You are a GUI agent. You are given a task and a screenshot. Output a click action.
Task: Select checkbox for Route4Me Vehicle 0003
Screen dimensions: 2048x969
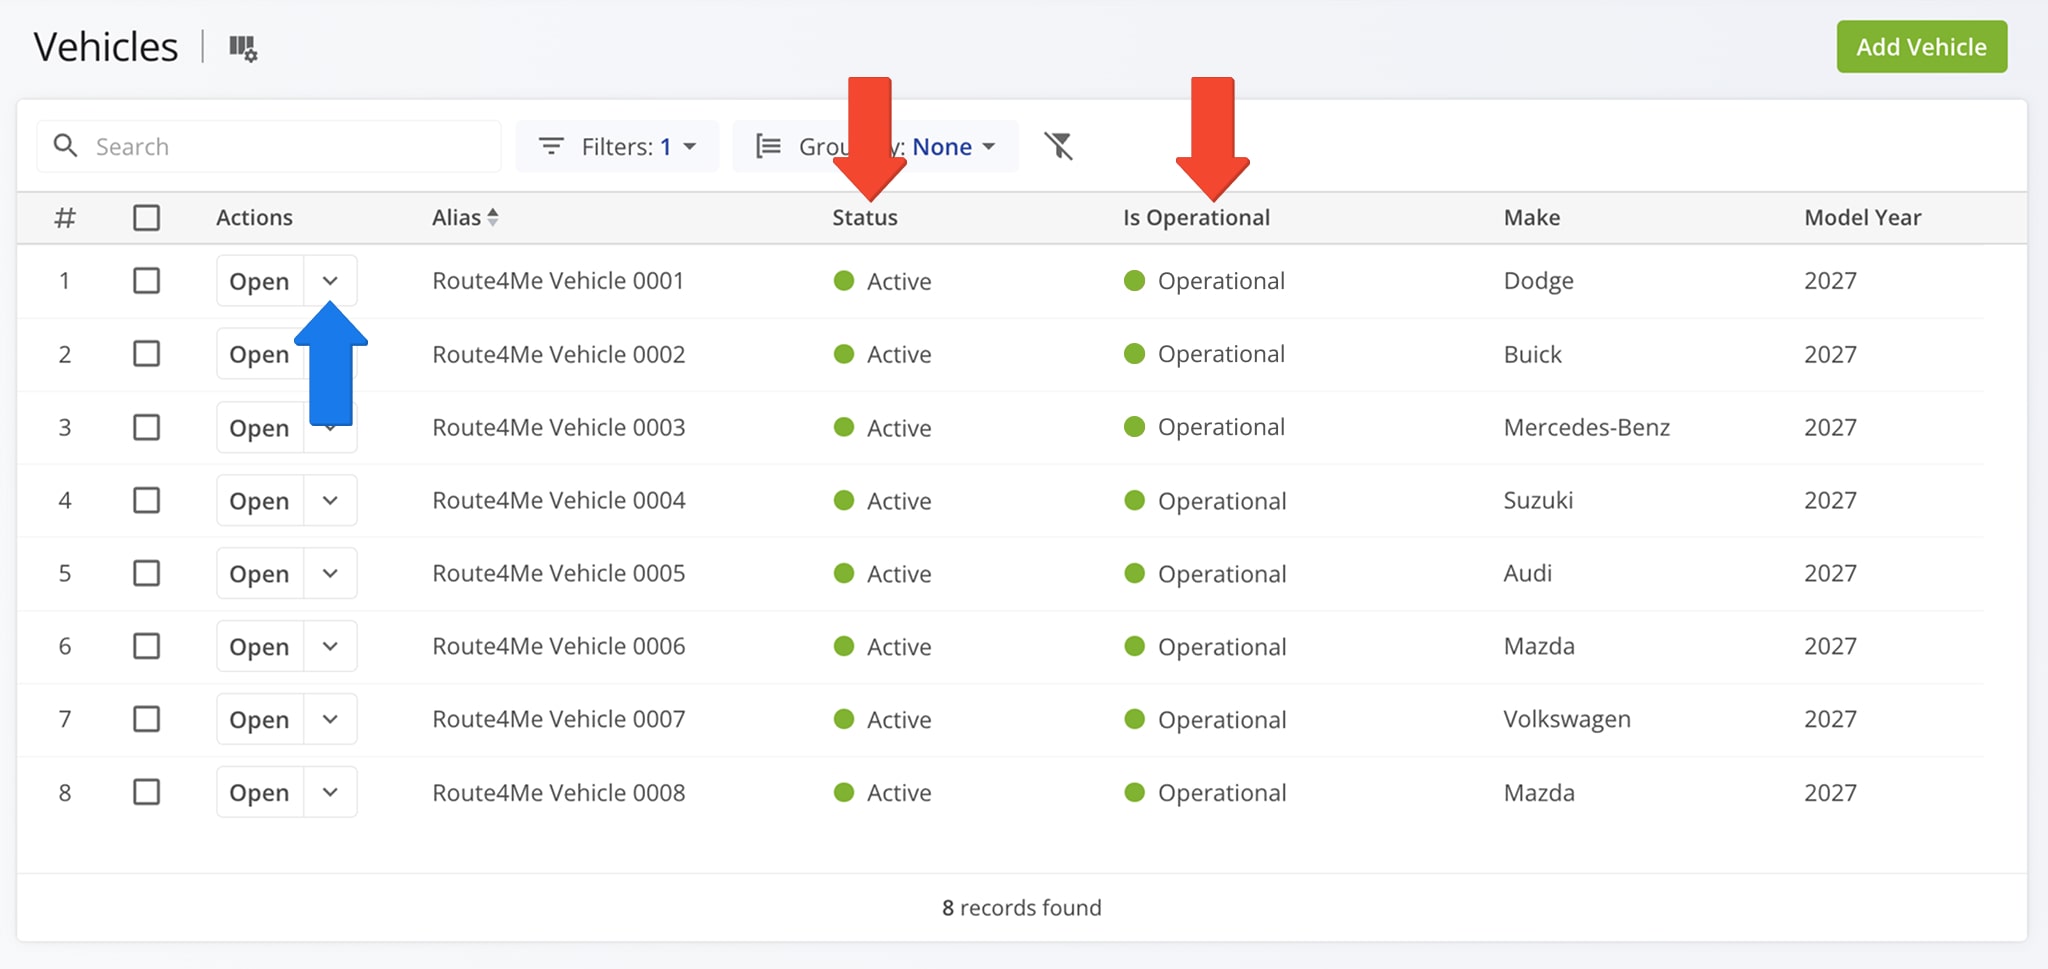(147, 427)
